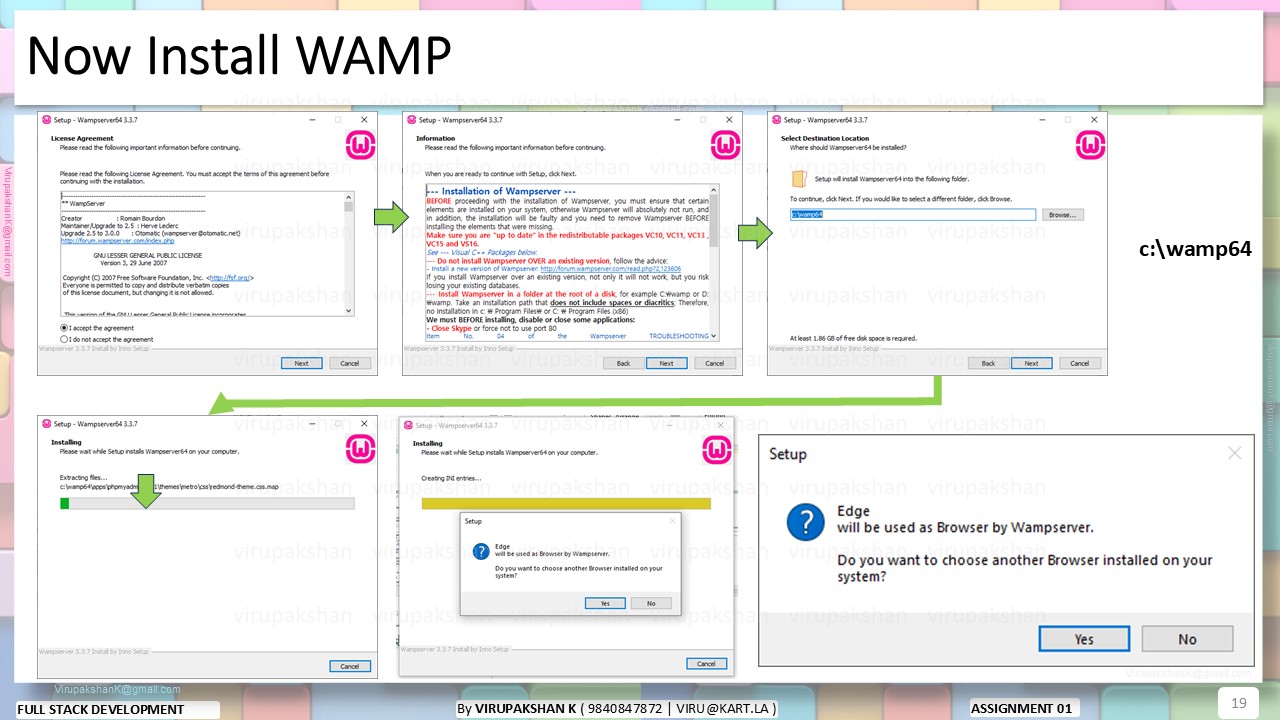This screenshot has width=1280, height=720.
Task: Click Cancel in the License Agreement window
Action: 350,363
